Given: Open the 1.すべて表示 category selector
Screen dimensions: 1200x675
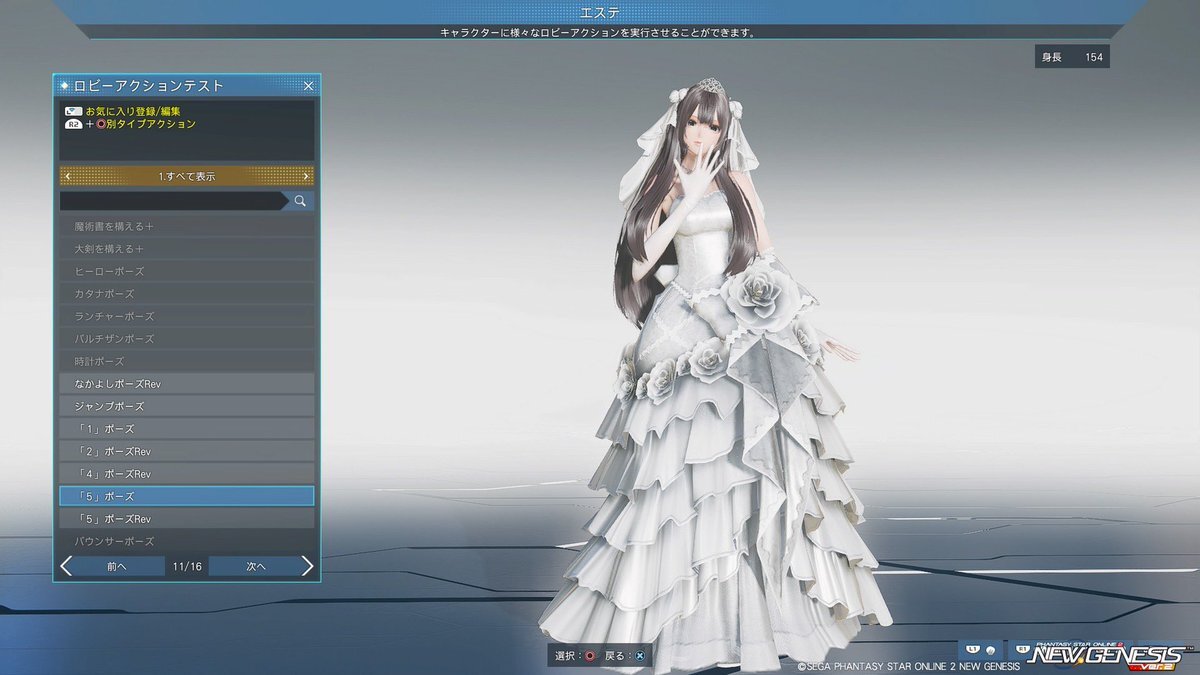Looking at the screenshot, I should (x=187, y=176).
